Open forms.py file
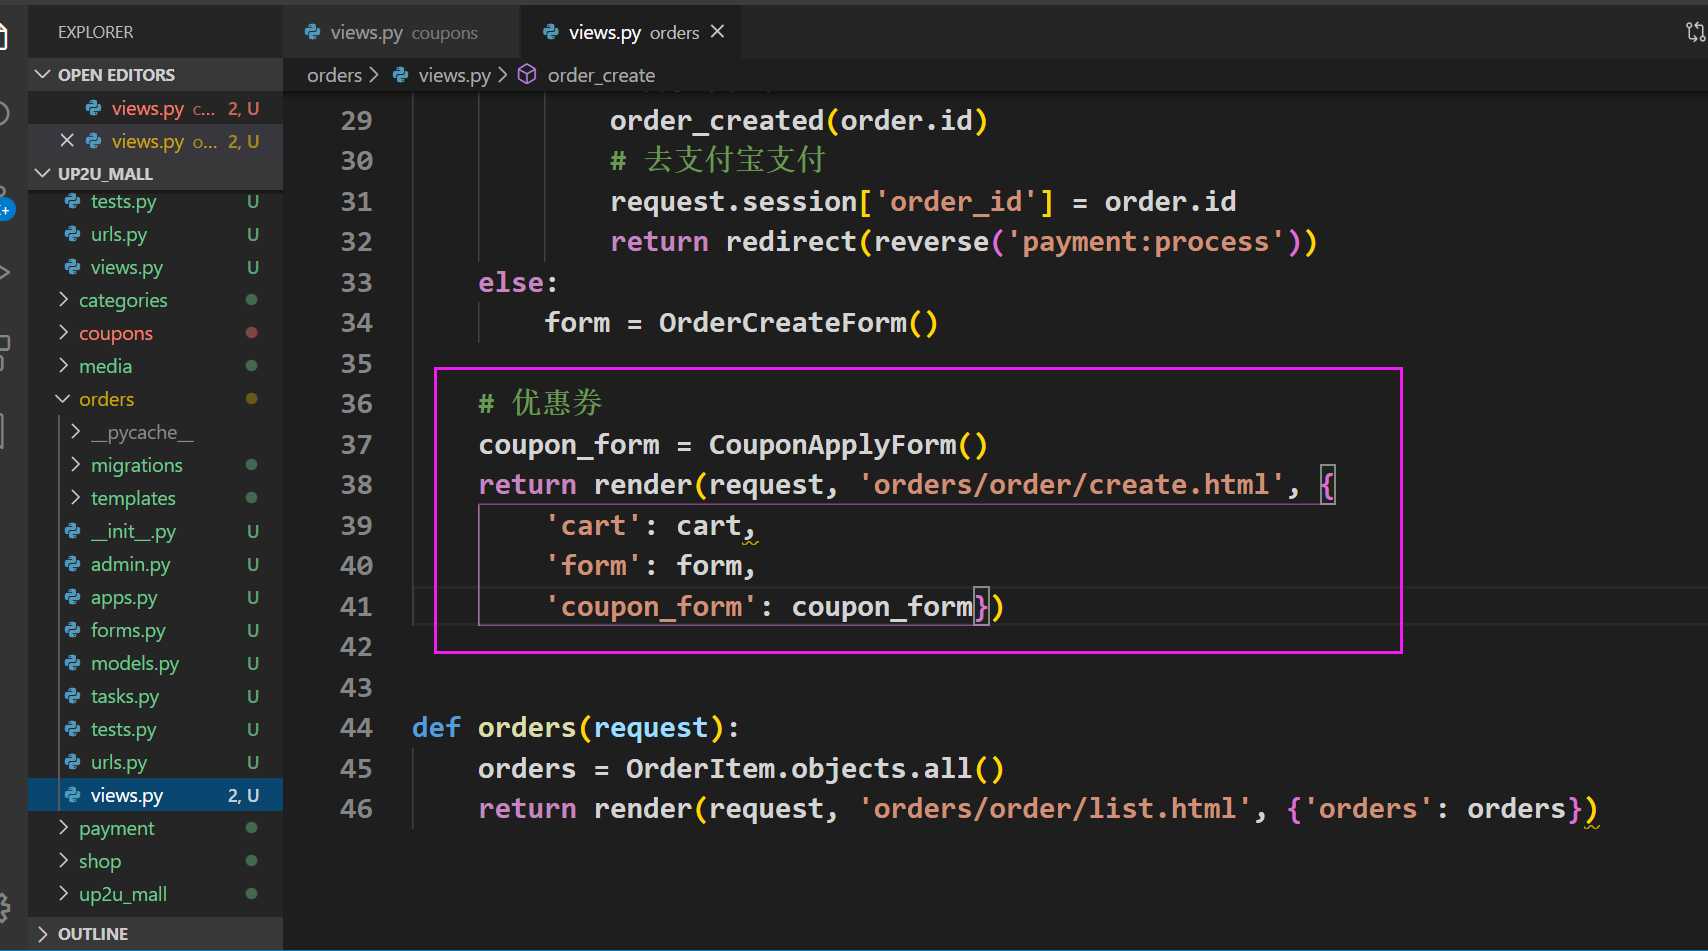Viewport: 1708px width, 951px height. (155, 630)
